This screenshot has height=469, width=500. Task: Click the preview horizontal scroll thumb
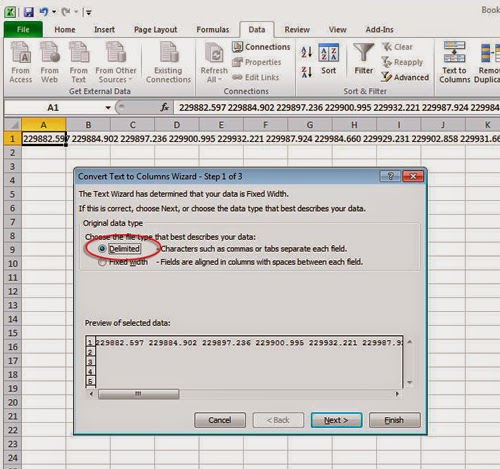(x=138, y=394)
